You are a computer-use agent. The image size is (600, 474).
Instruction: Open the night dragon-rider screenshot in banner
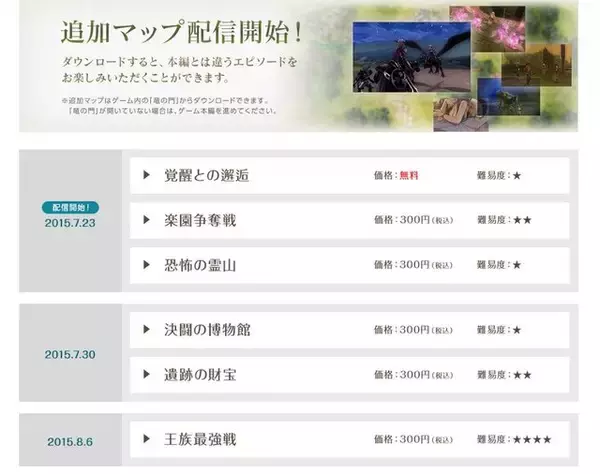click(412, 57)
